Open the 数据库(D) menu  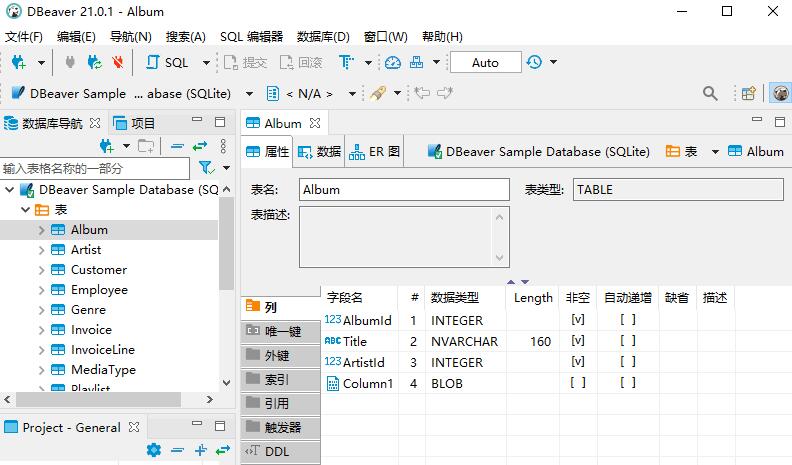[323, 37]
